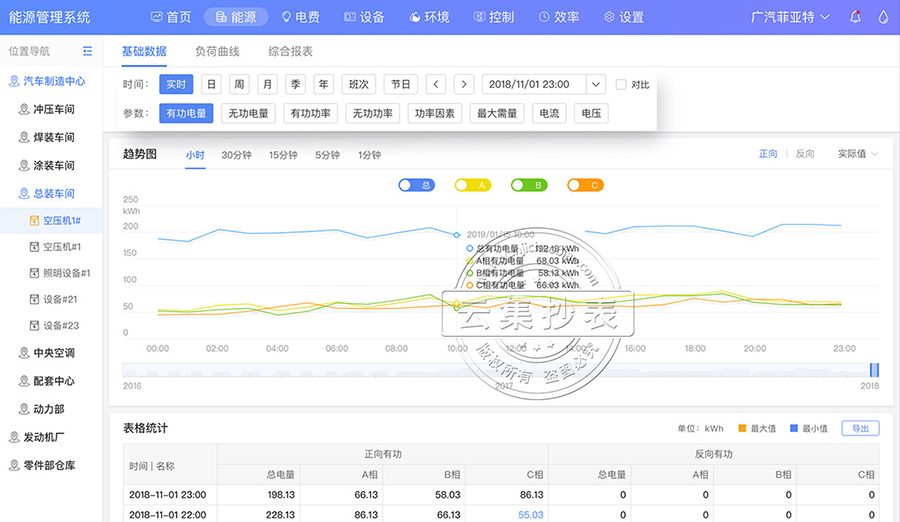This screenshot has height=522, width=900.
Task: Open the date time dropdown 2018/11/01 23:00
Action: [x=543, y=85]
